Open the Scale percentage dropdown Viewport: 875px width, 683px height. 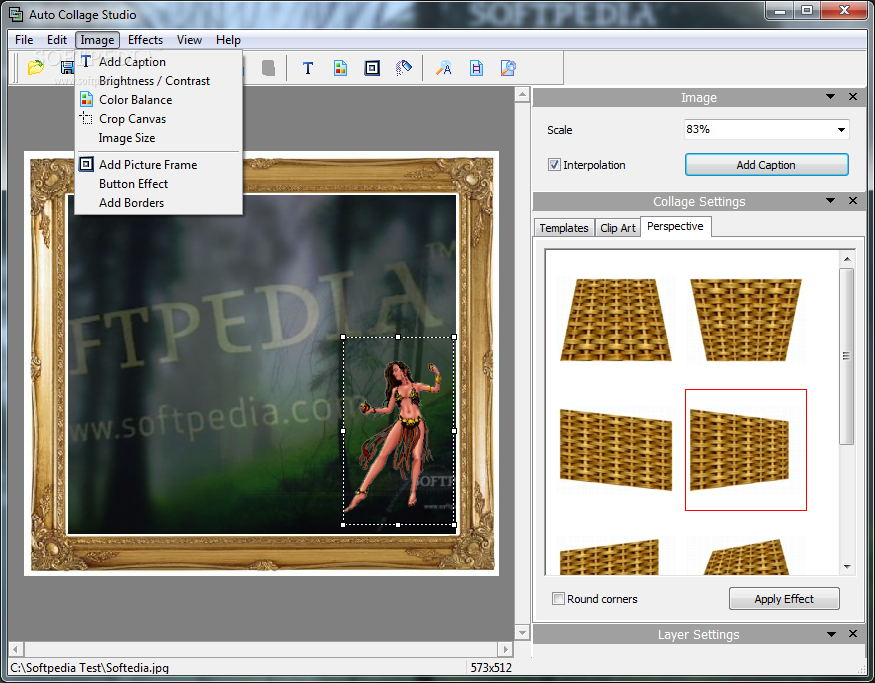point(841,129)
